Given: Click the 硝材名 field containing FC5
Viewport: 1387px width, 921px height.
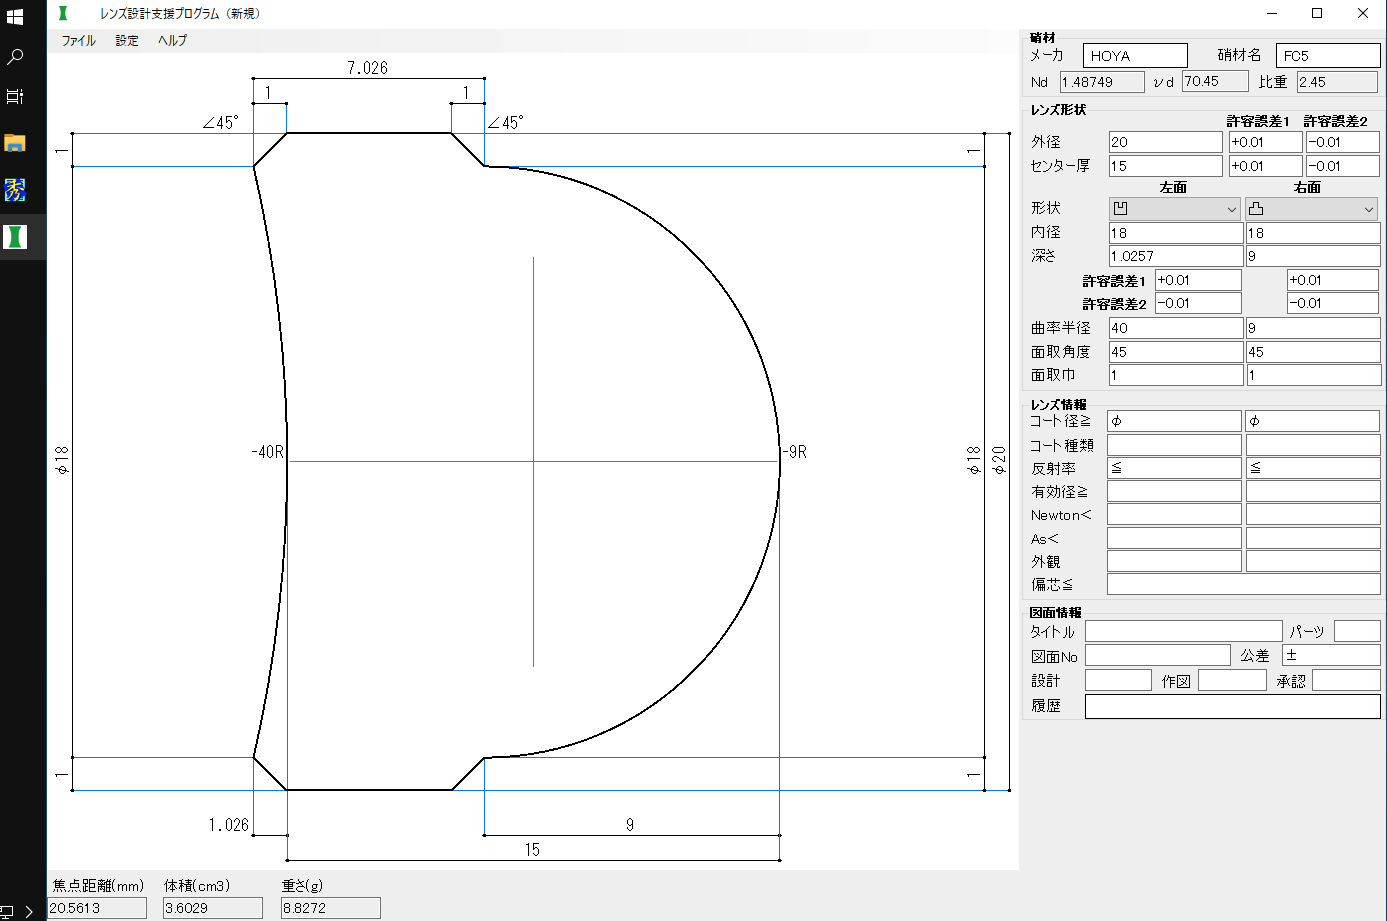Looking at the screenshot, I should (x=1327, y=56).
